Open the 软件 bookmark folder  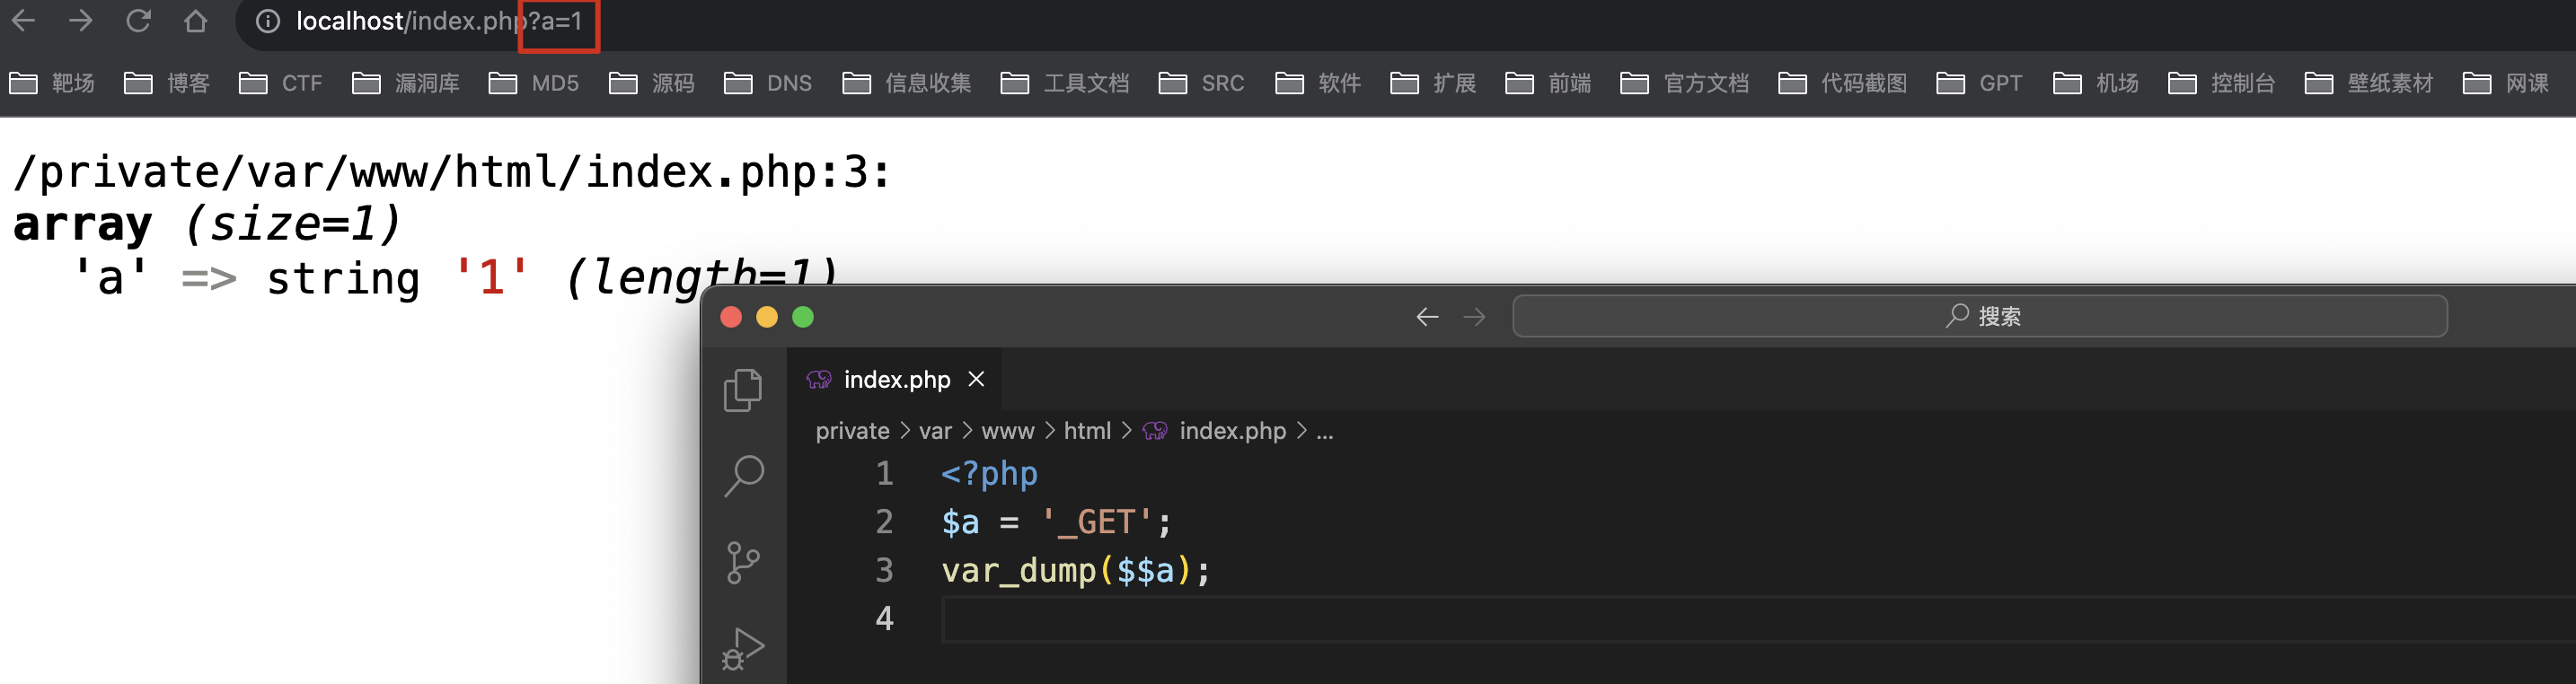(1318, 83)
